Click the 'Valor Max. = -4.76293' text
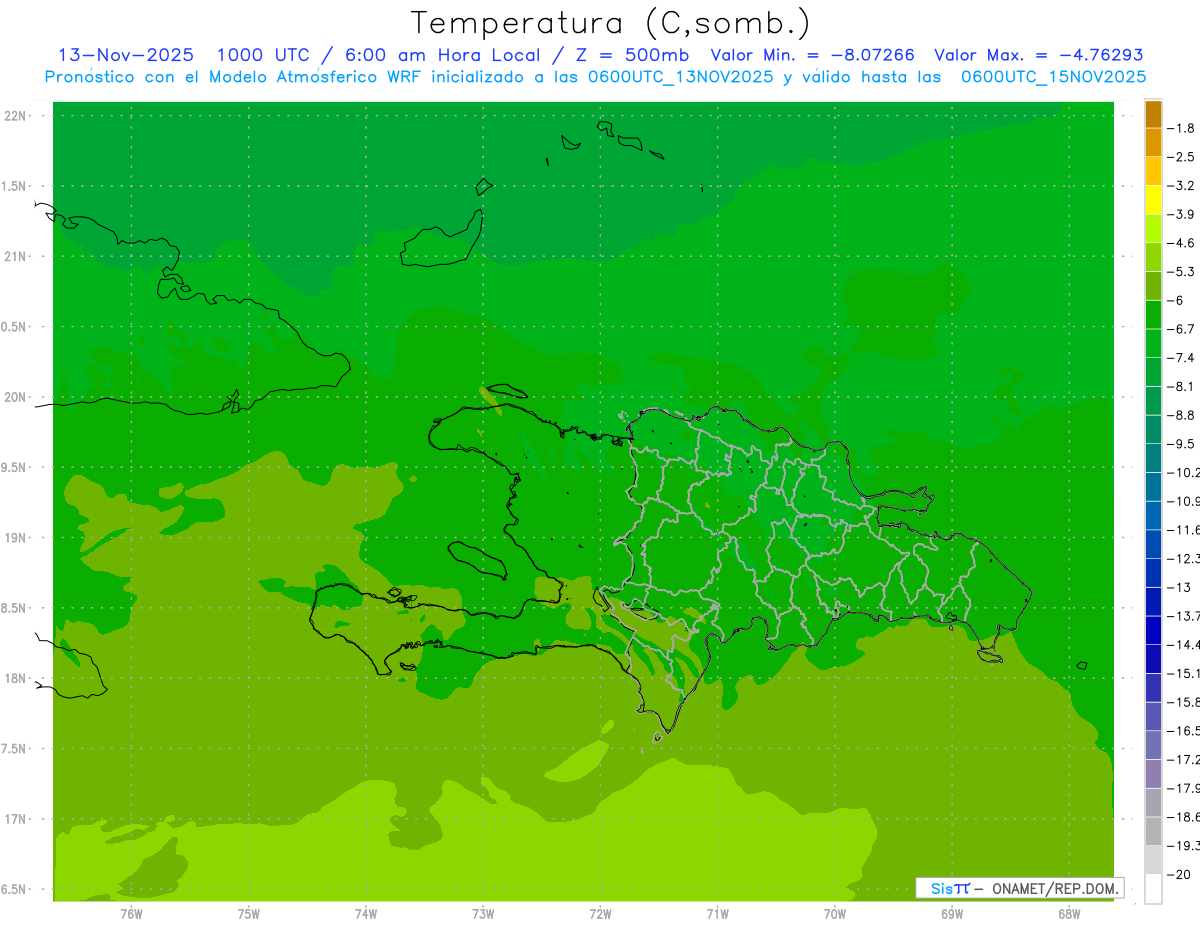 tap(1039, 55)
